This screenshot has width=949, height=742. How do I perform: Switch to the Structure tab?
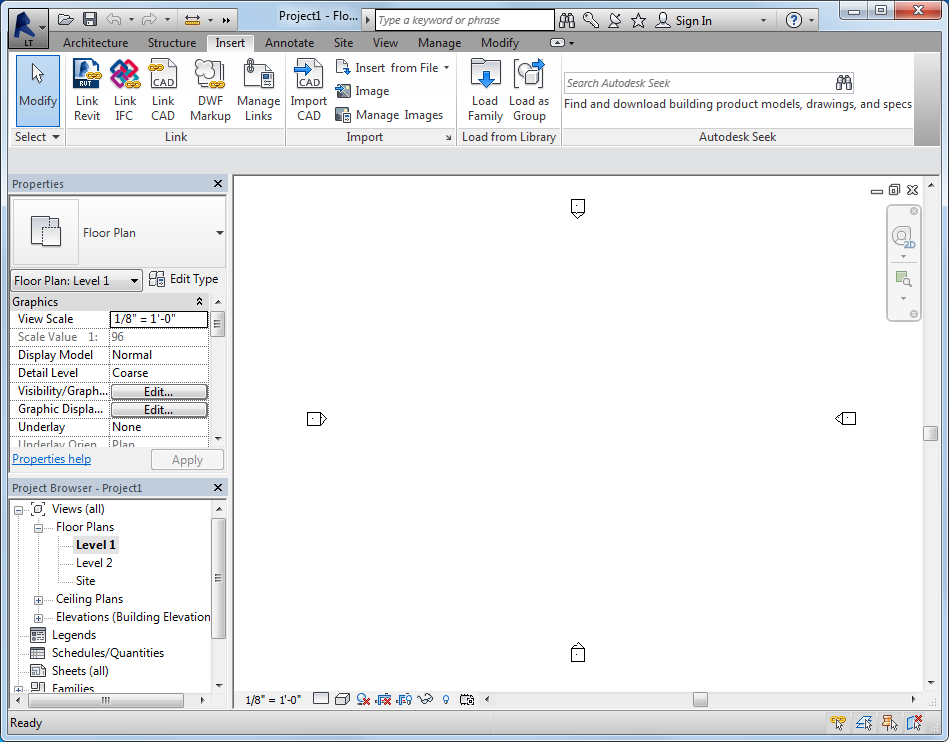(x=172, y=43)
